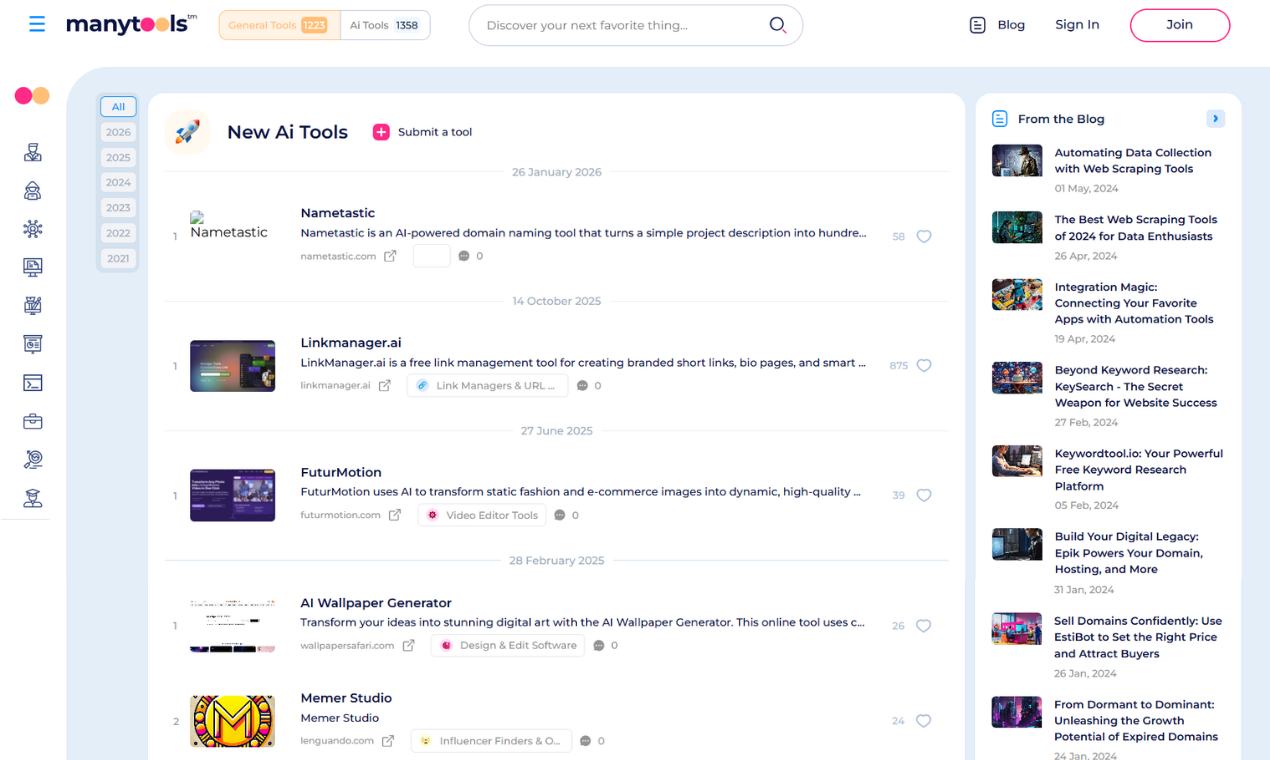
Task: Open the terminal/developer tools category icon
Action: 32,382
